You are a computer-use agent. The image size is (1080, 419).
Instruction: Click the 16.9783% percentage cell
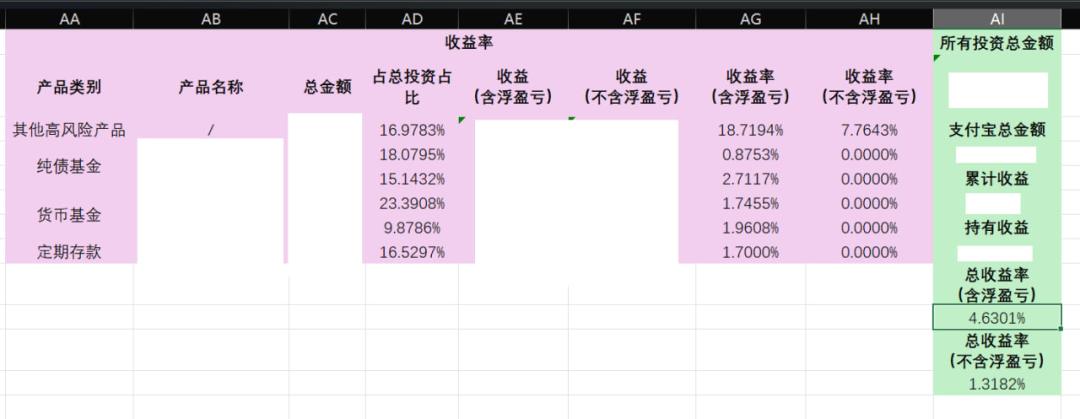click(411, 130)
